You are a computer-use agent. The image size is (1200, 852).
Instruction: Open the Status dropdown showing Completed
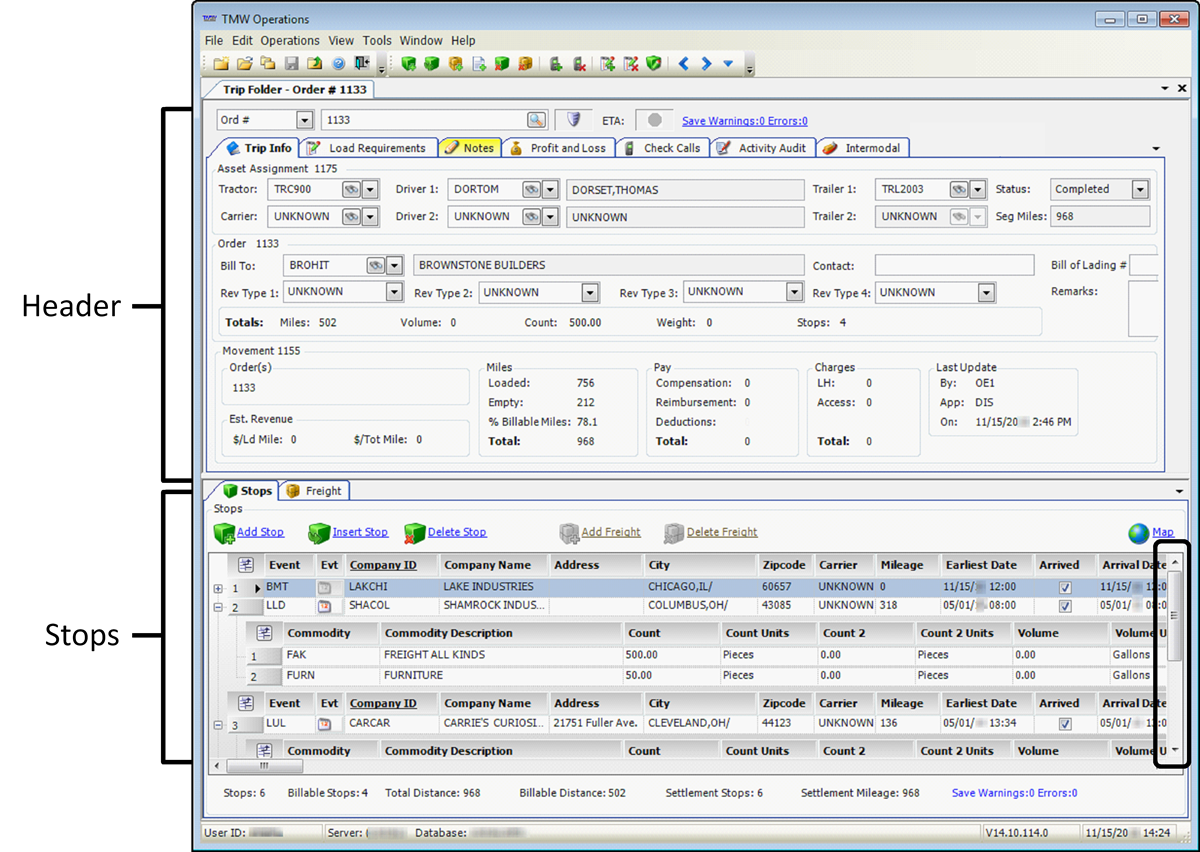point(1139,189)
